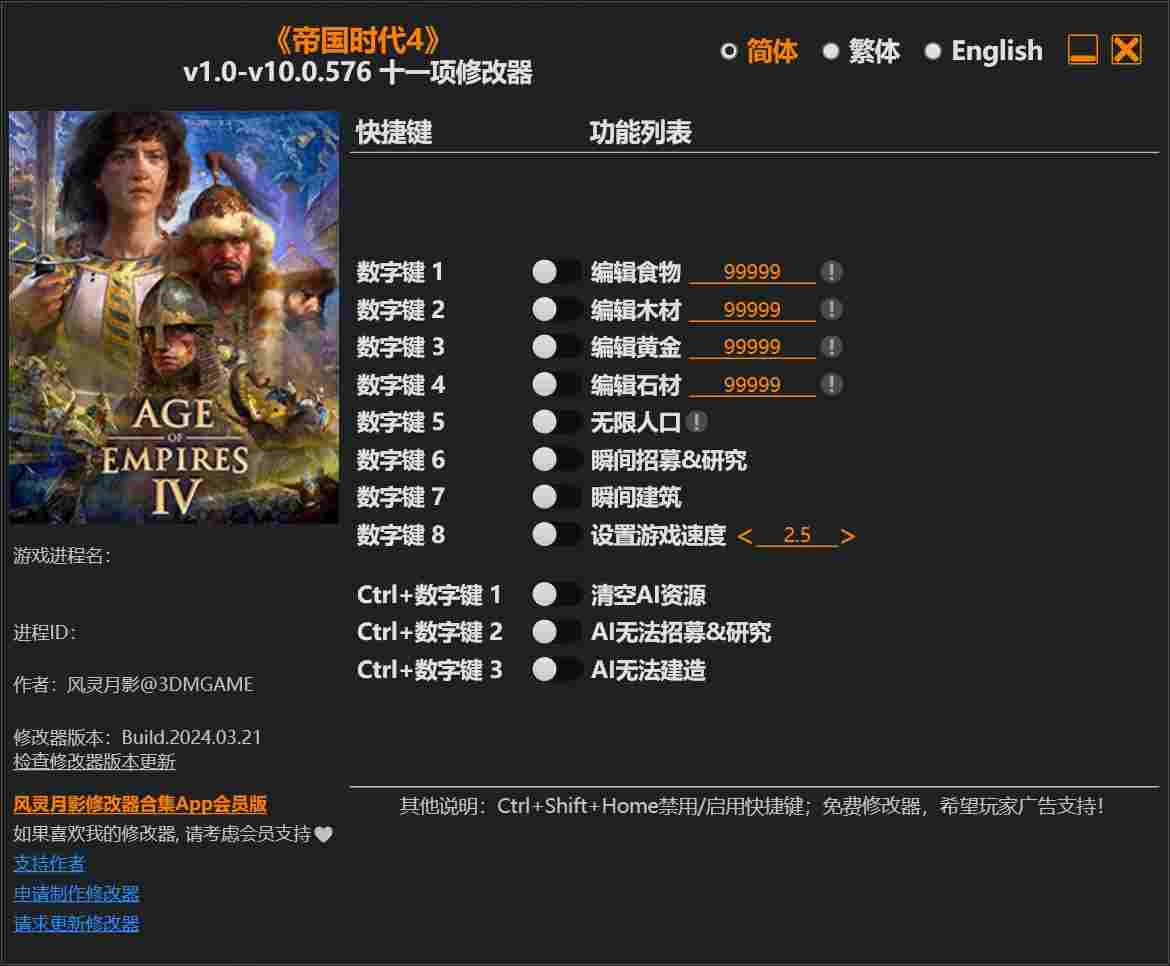This screenshot has height=966, width=1170.
Task: Toggle the AI无法建造 switch
Action: [x=556, y=670]
